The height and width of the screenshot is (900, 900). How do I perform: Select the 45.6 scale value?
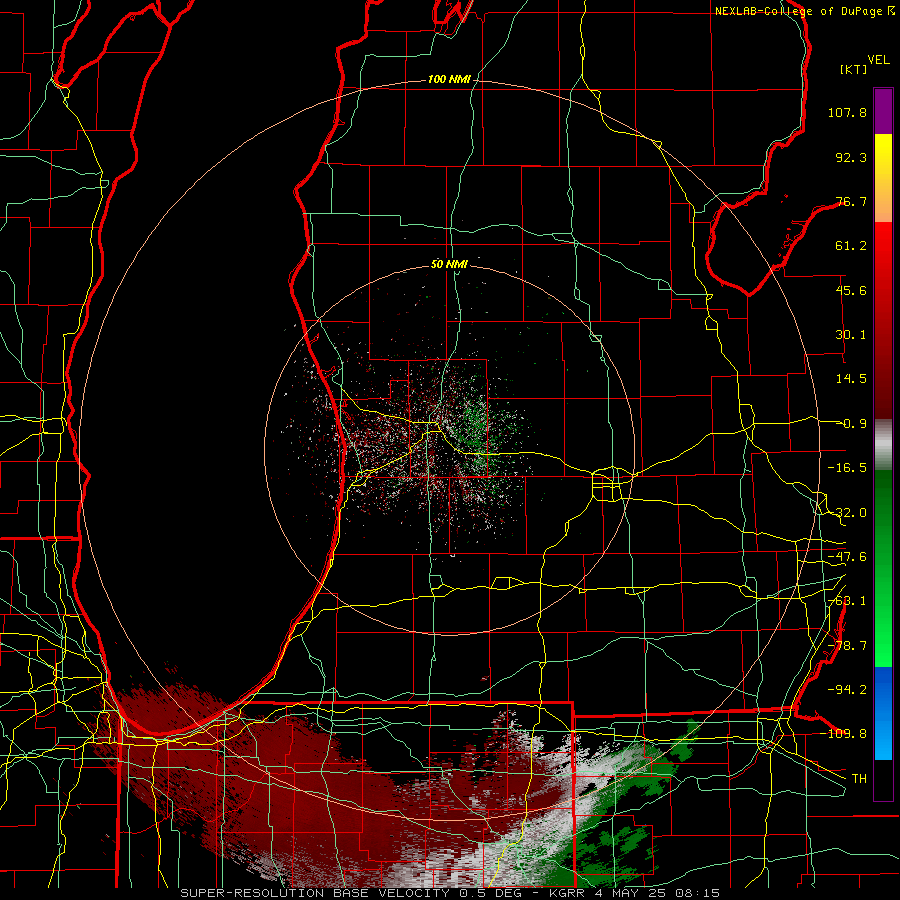coord(851,290)
